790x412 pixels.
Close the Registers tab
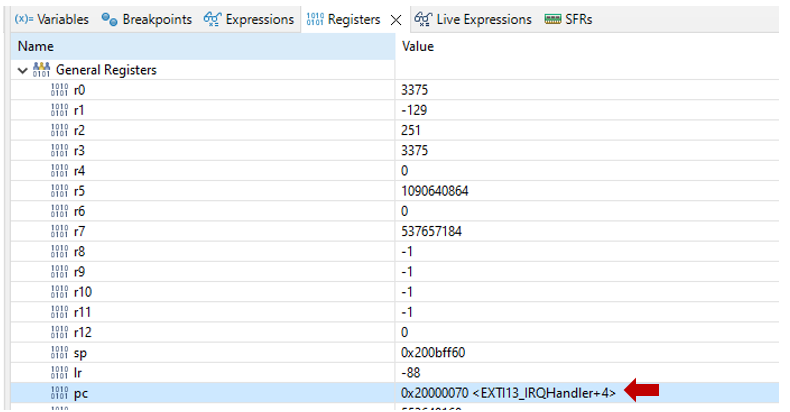pos(395,19)
